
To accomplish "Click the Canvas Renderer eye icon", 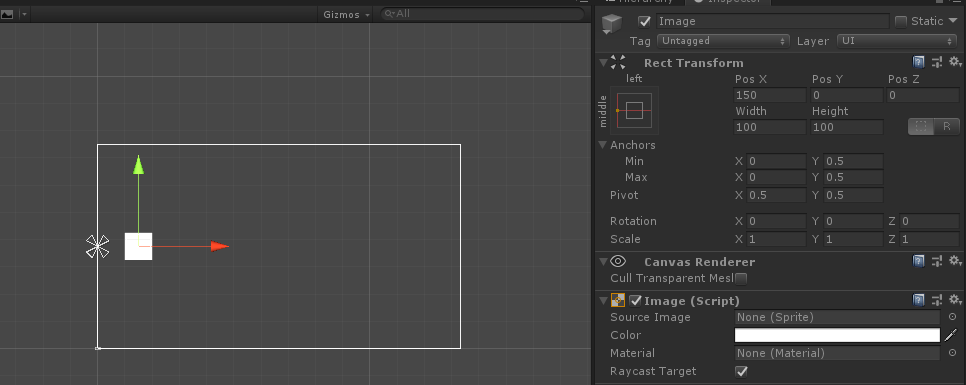I will tap(618, 261).
